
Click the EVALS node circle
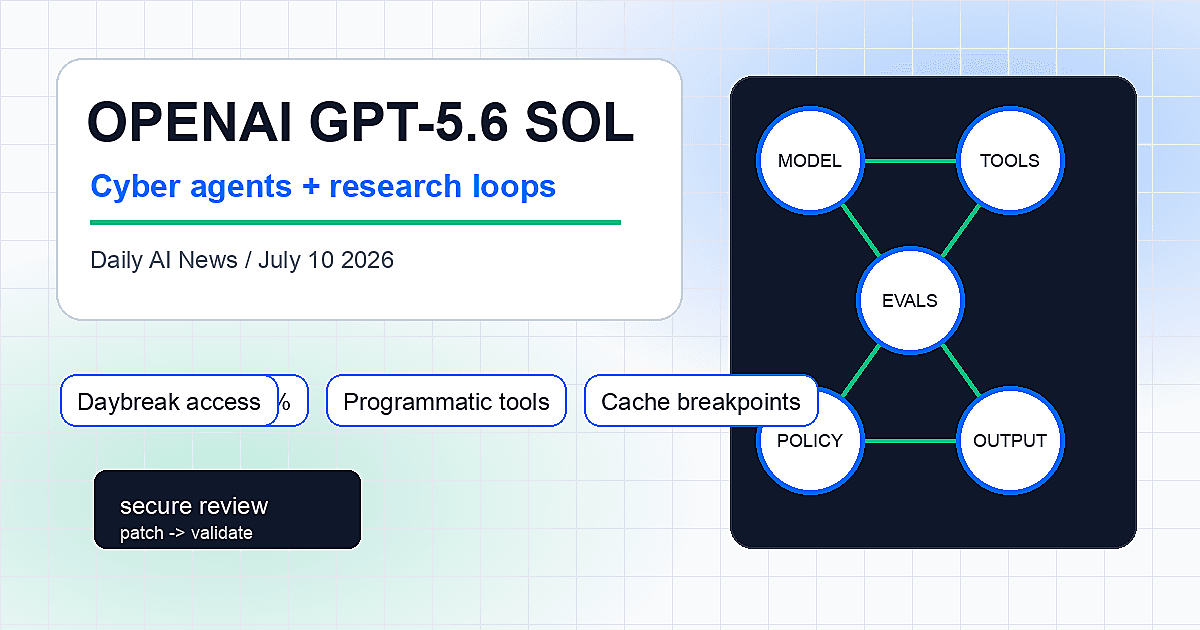(x=910, y=300)
